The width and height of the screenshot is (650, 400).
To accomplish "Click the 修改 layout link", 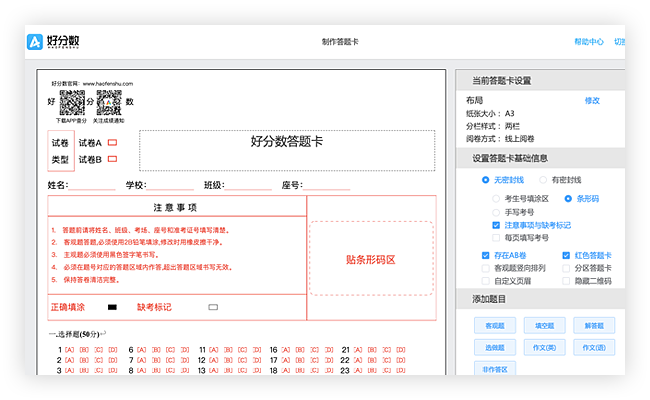I will [592, 101].
